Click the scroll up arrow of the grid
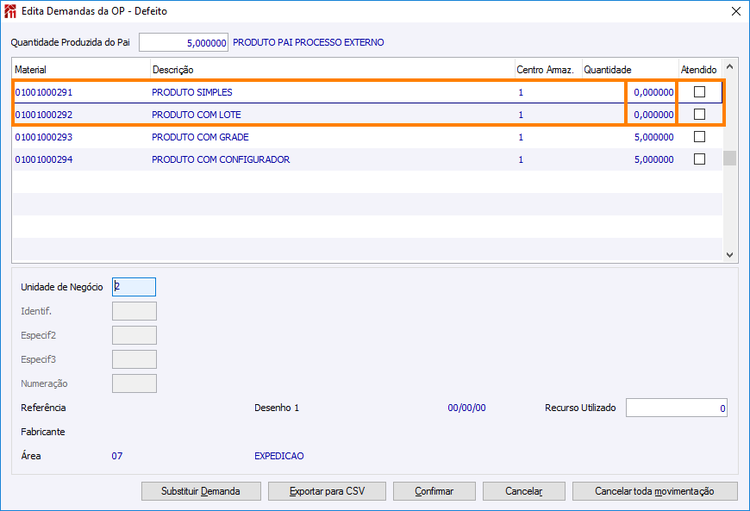The image size is (750, 511). tap(729, 67)
